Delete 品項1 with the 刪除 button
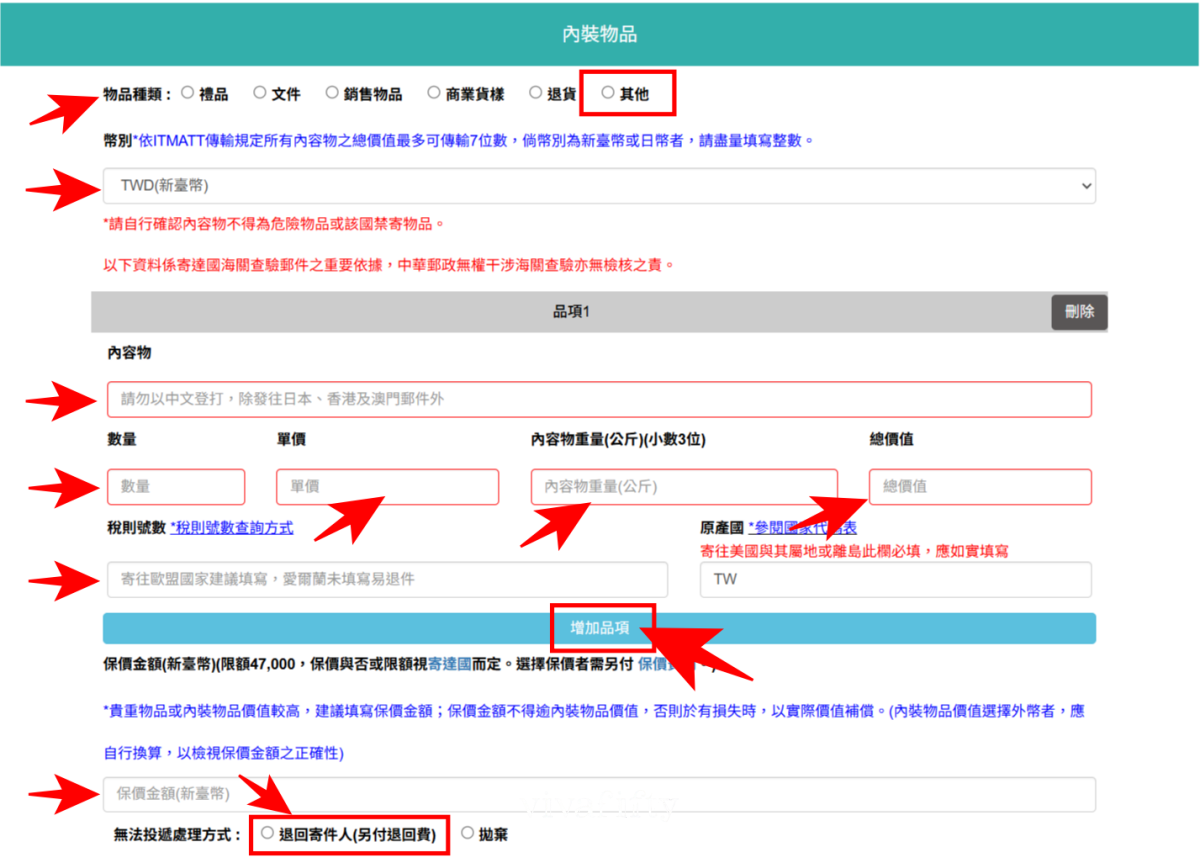Viewport: 1200px width, 863px height. [1079, 312]
